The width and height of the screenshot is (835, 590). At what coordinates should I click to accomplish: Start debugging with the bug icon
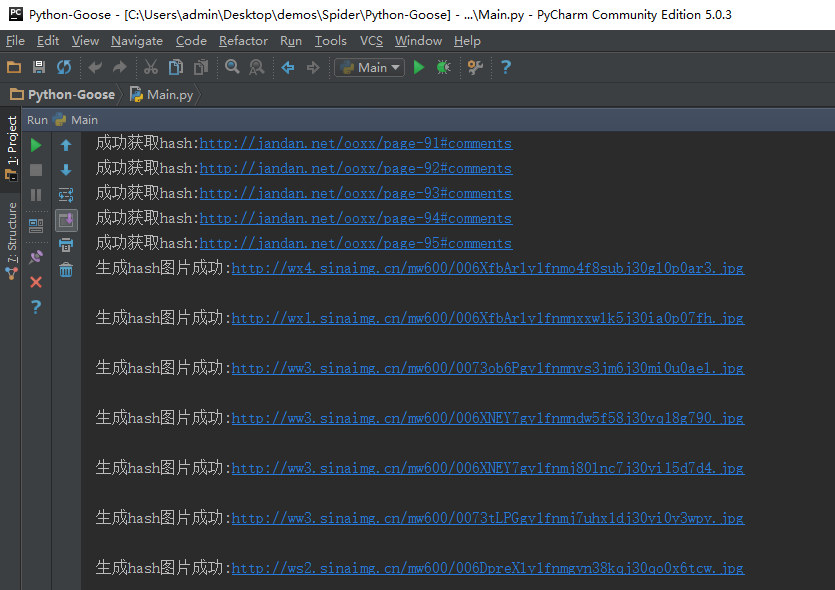click(444, 67)
